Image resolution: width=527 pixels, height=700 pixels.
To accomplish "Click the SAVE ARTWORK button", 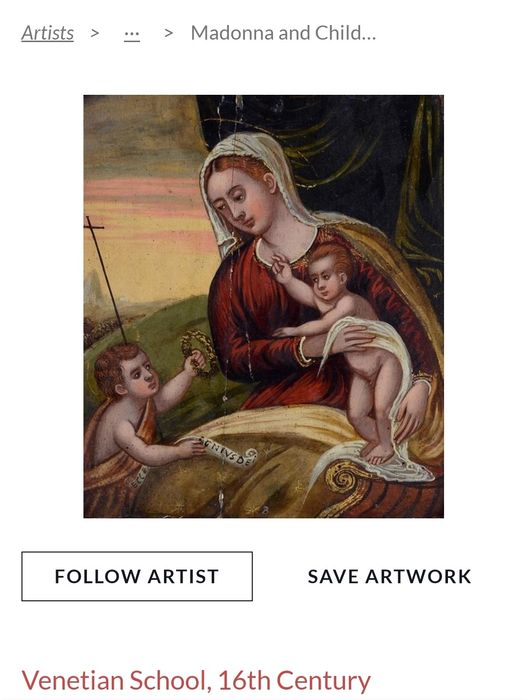I will (389, 576).
